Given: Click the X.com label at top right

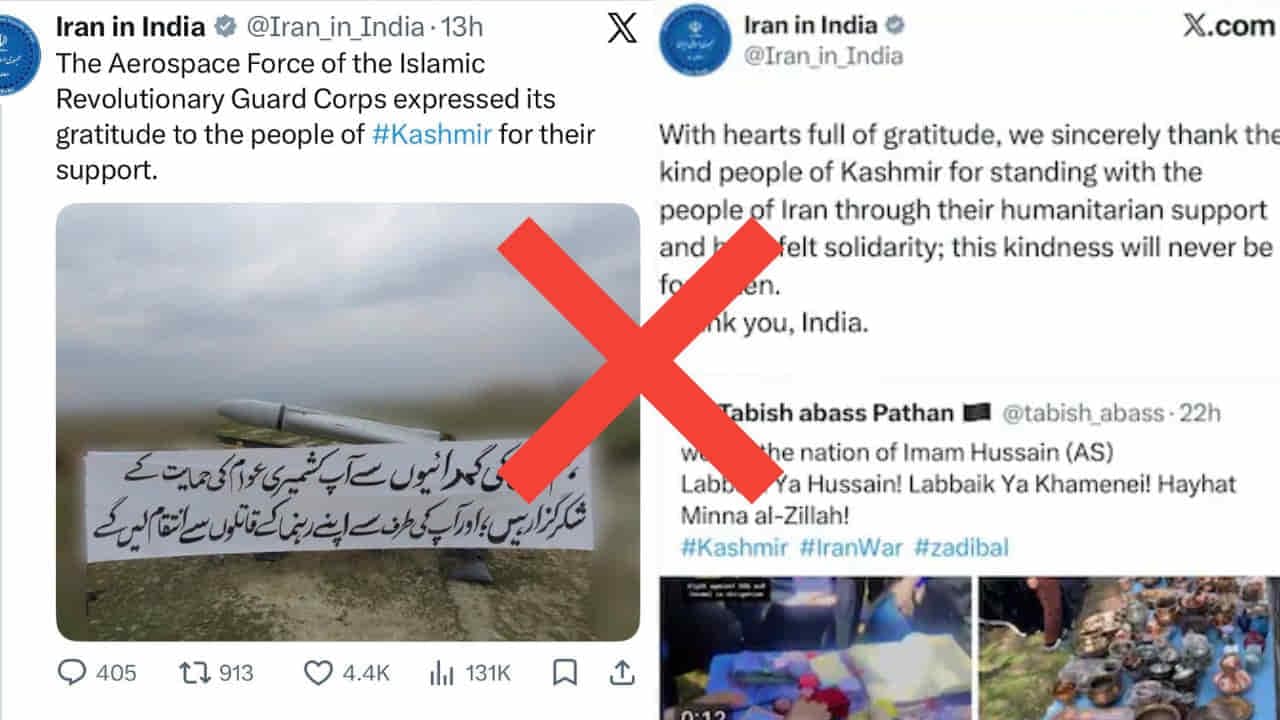Looking at the screenshot, I should pyautogui.click(x=1228, y=26).
